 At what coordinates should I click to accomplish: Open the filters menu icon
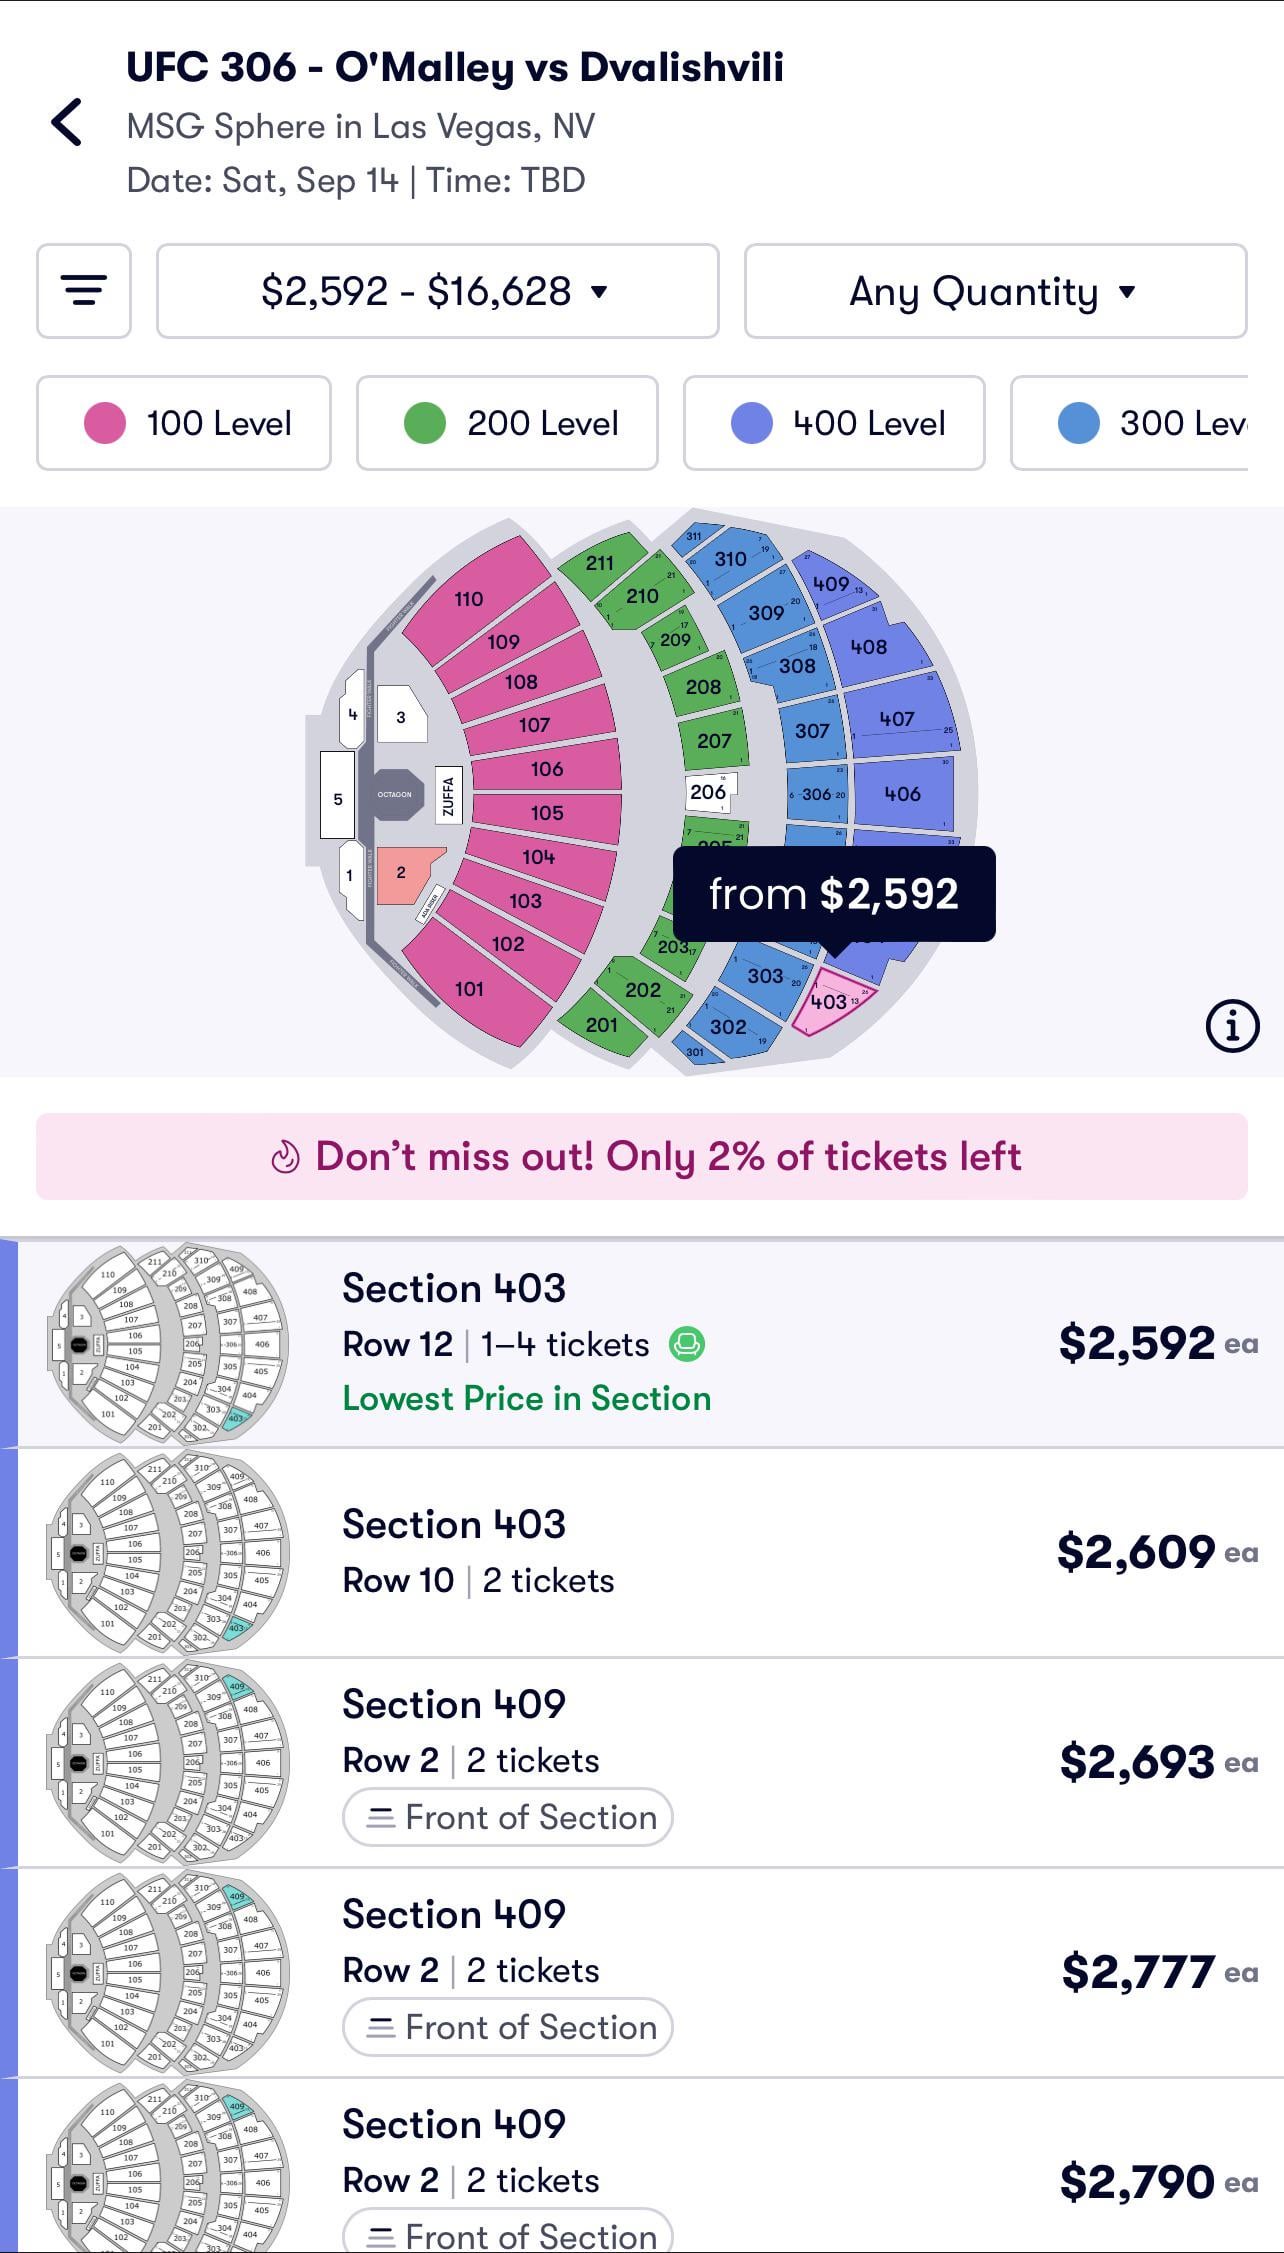click(x=84, y=291)
